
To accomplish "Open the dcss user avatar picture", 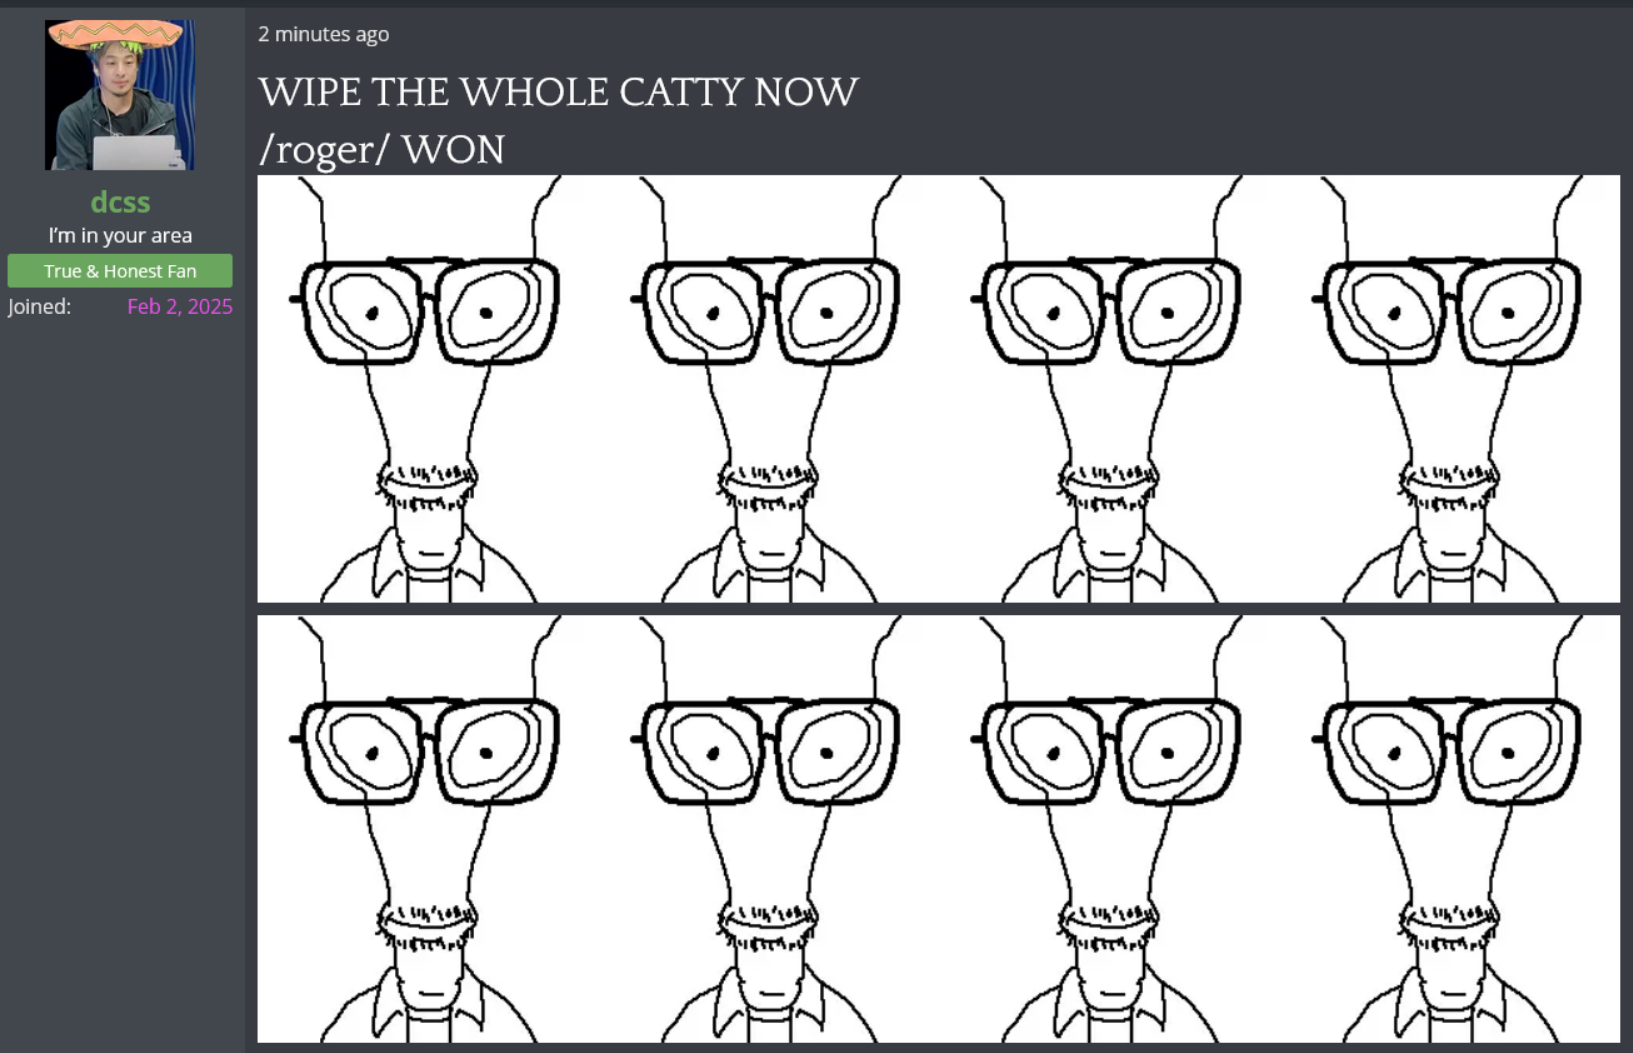I will [120, 95].
